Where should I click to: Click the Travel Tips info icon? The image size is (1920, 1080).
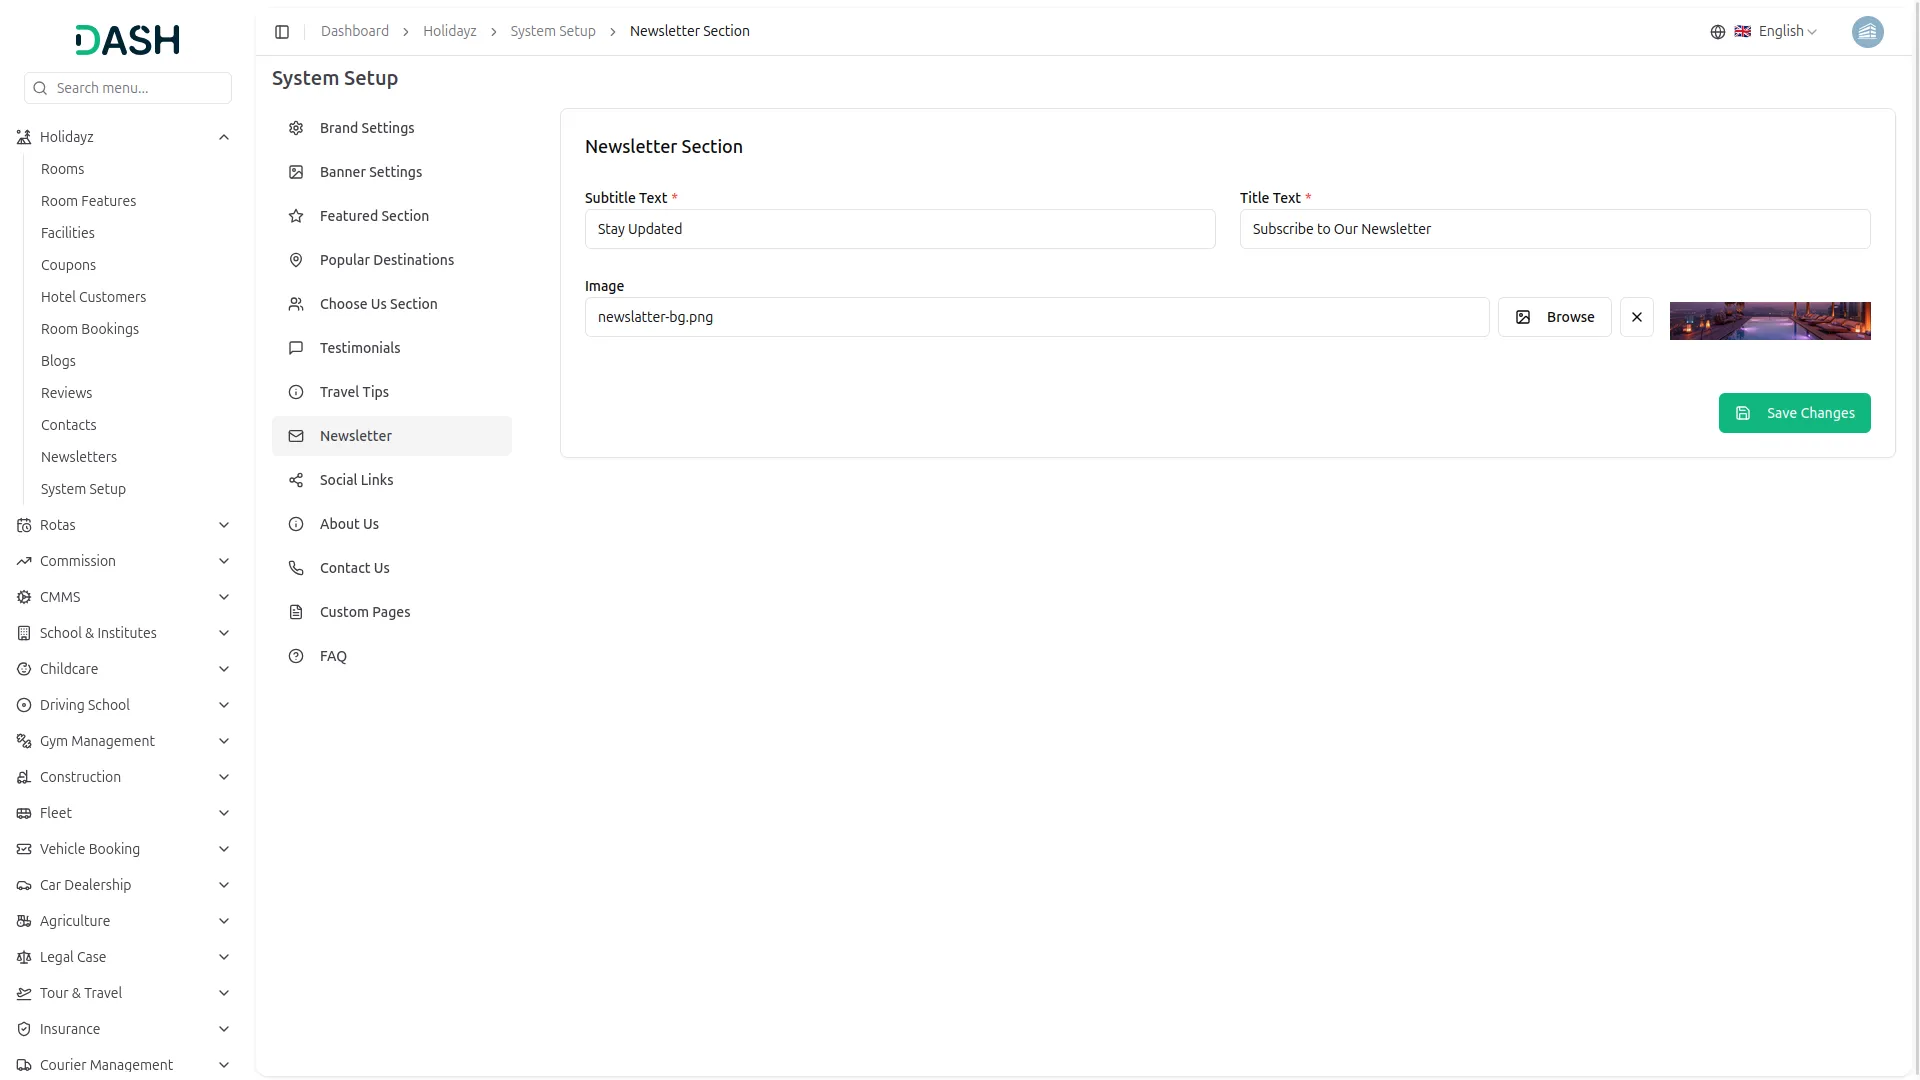(x=296, y=392)
